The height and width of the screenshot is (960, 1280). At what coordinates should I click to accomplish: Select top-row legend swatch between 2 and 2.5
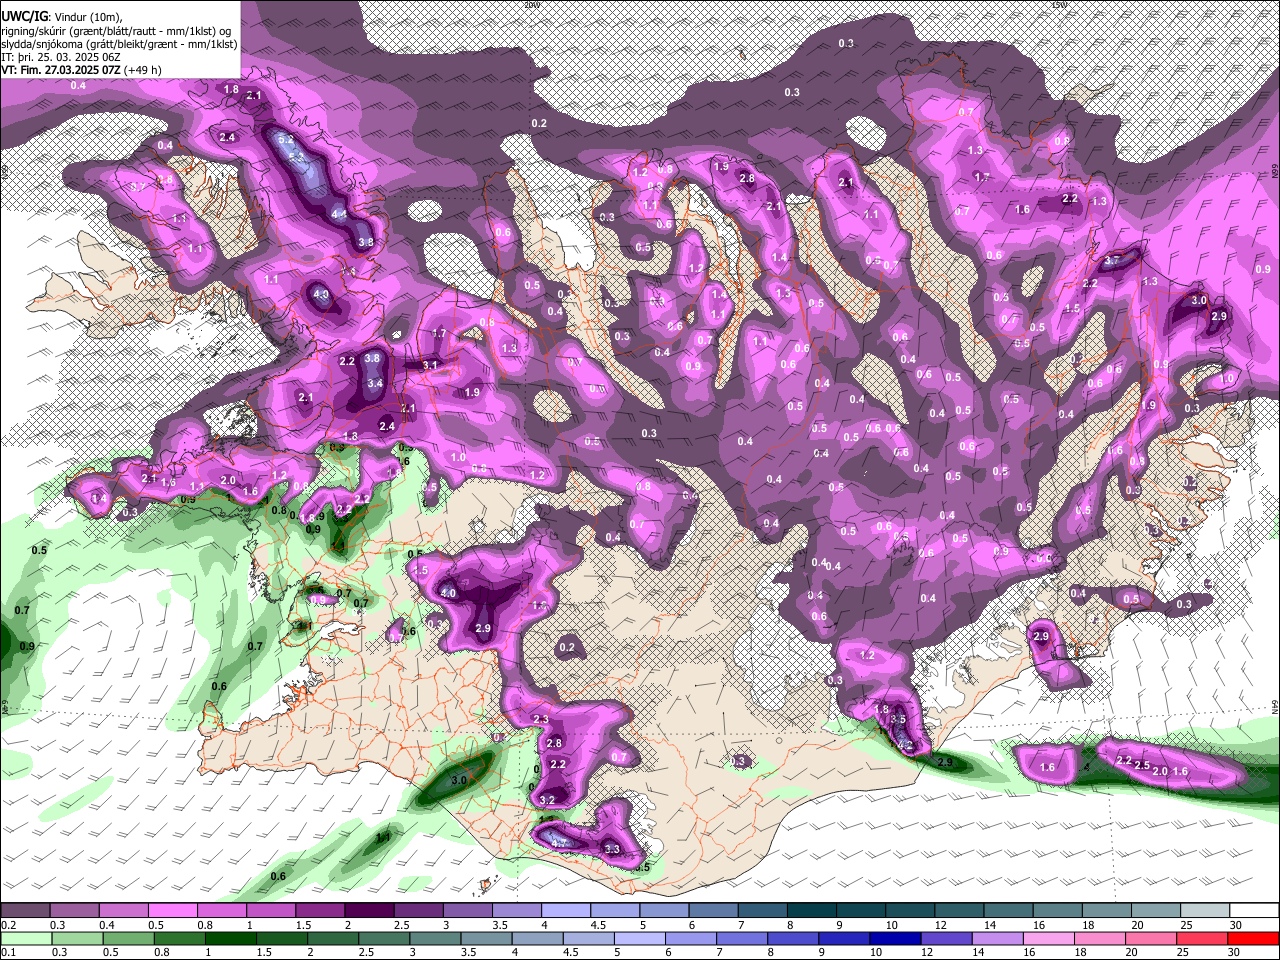tap(369, 911)
